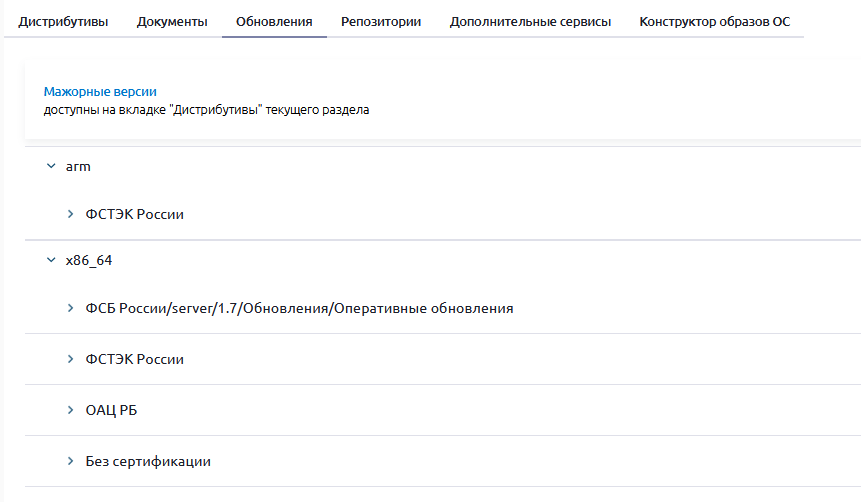The width and height of the screenshot is (861, 502).
Task: Expand the chevron next to Без сертификации
Action: (71, 461)
